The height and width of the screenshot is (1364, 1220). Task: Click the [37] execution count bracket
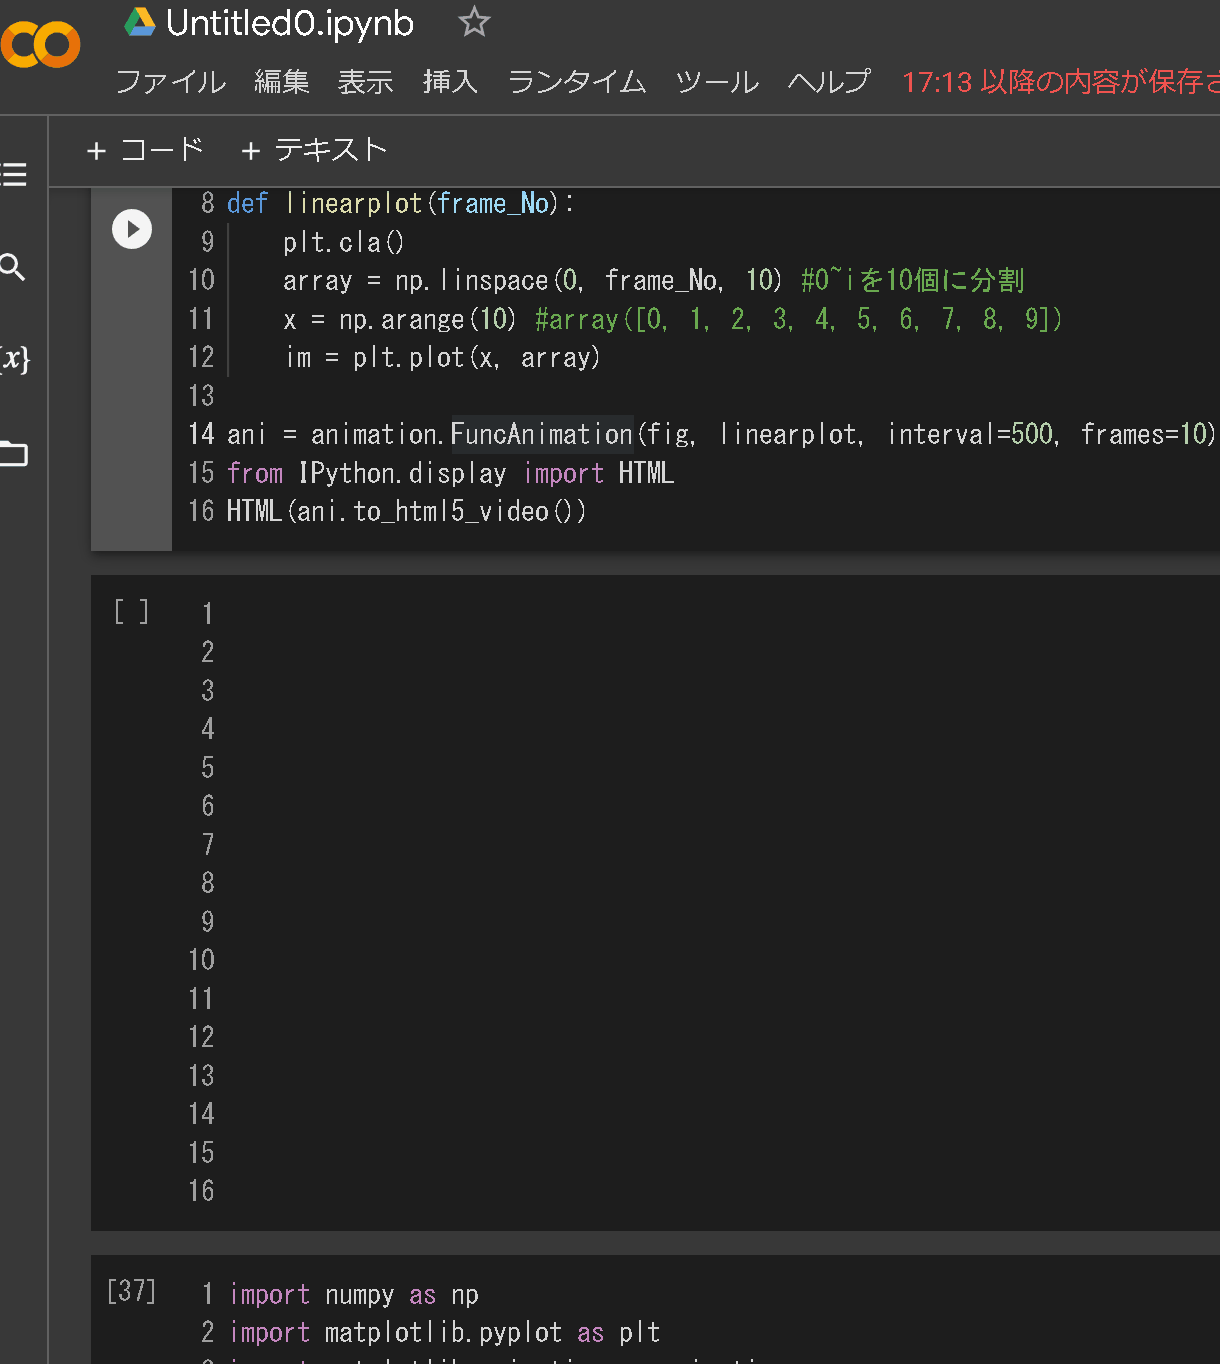click(x=131, y=1291)
